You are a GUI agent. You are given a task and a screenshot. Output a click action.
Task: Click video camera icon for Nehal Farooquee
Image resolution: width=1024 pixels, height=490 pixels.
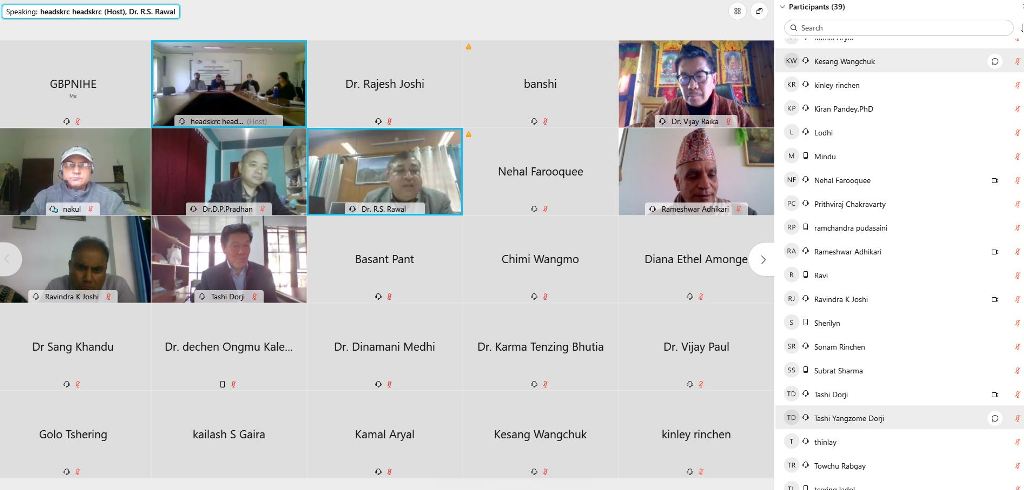[x=995, y=180]
